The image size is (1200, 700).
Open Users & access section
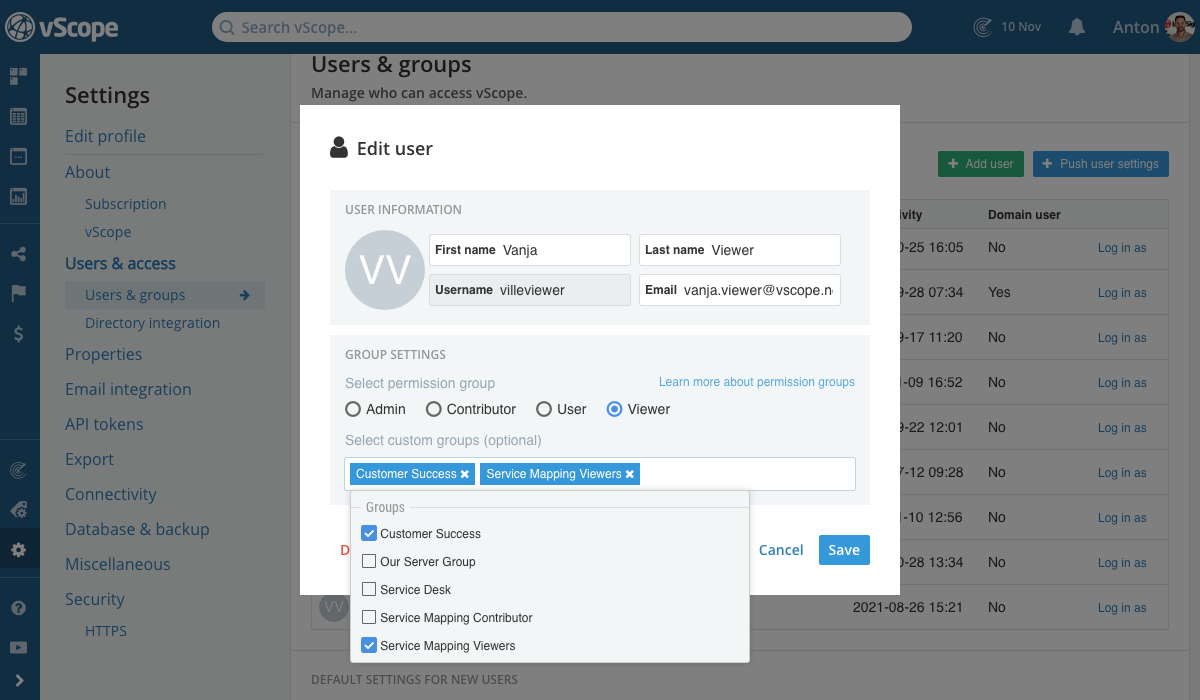120,263
